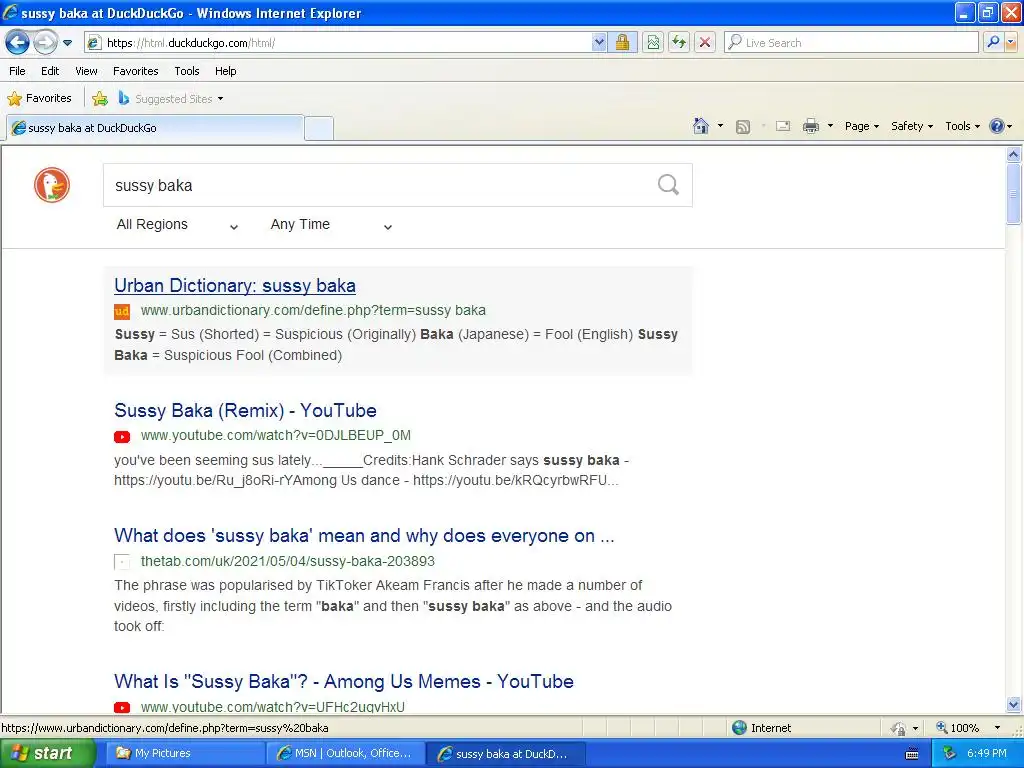Click the Compatibility View icon
This screenshot has width=1024, height=768.
coord(653,43)
